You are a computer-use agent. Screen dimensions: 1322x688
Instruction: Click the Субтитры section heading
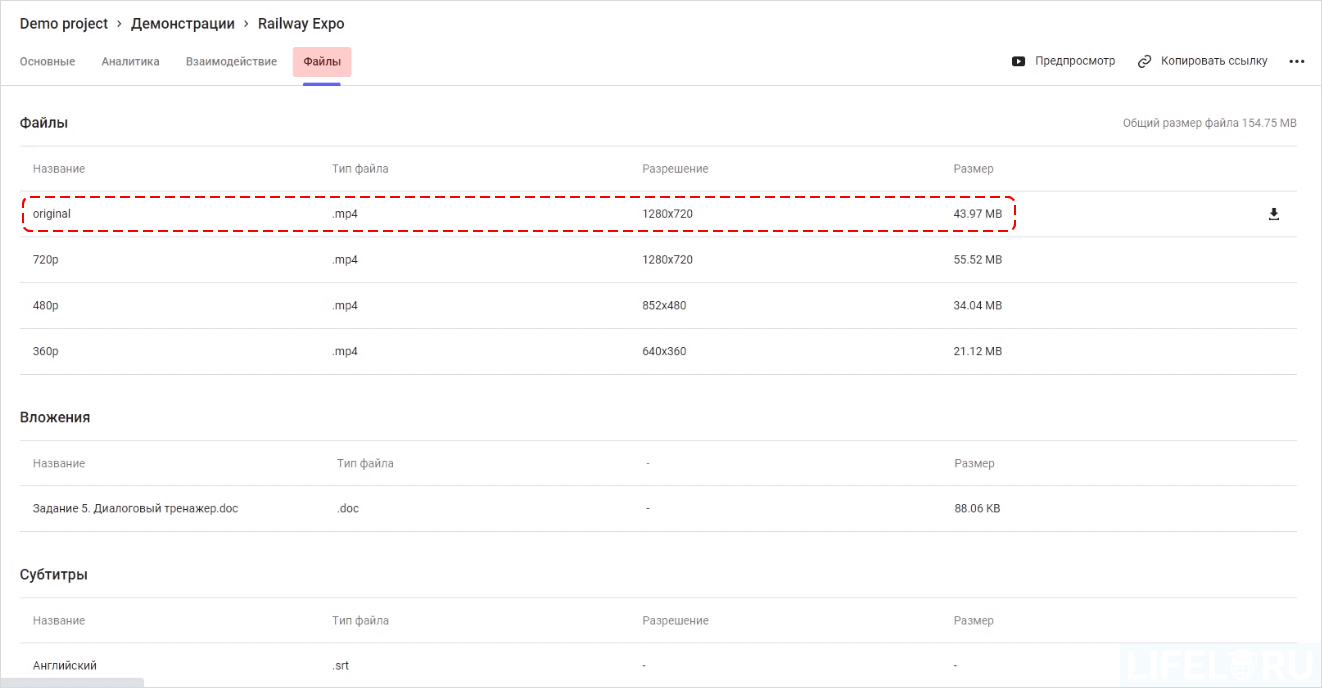54,575
